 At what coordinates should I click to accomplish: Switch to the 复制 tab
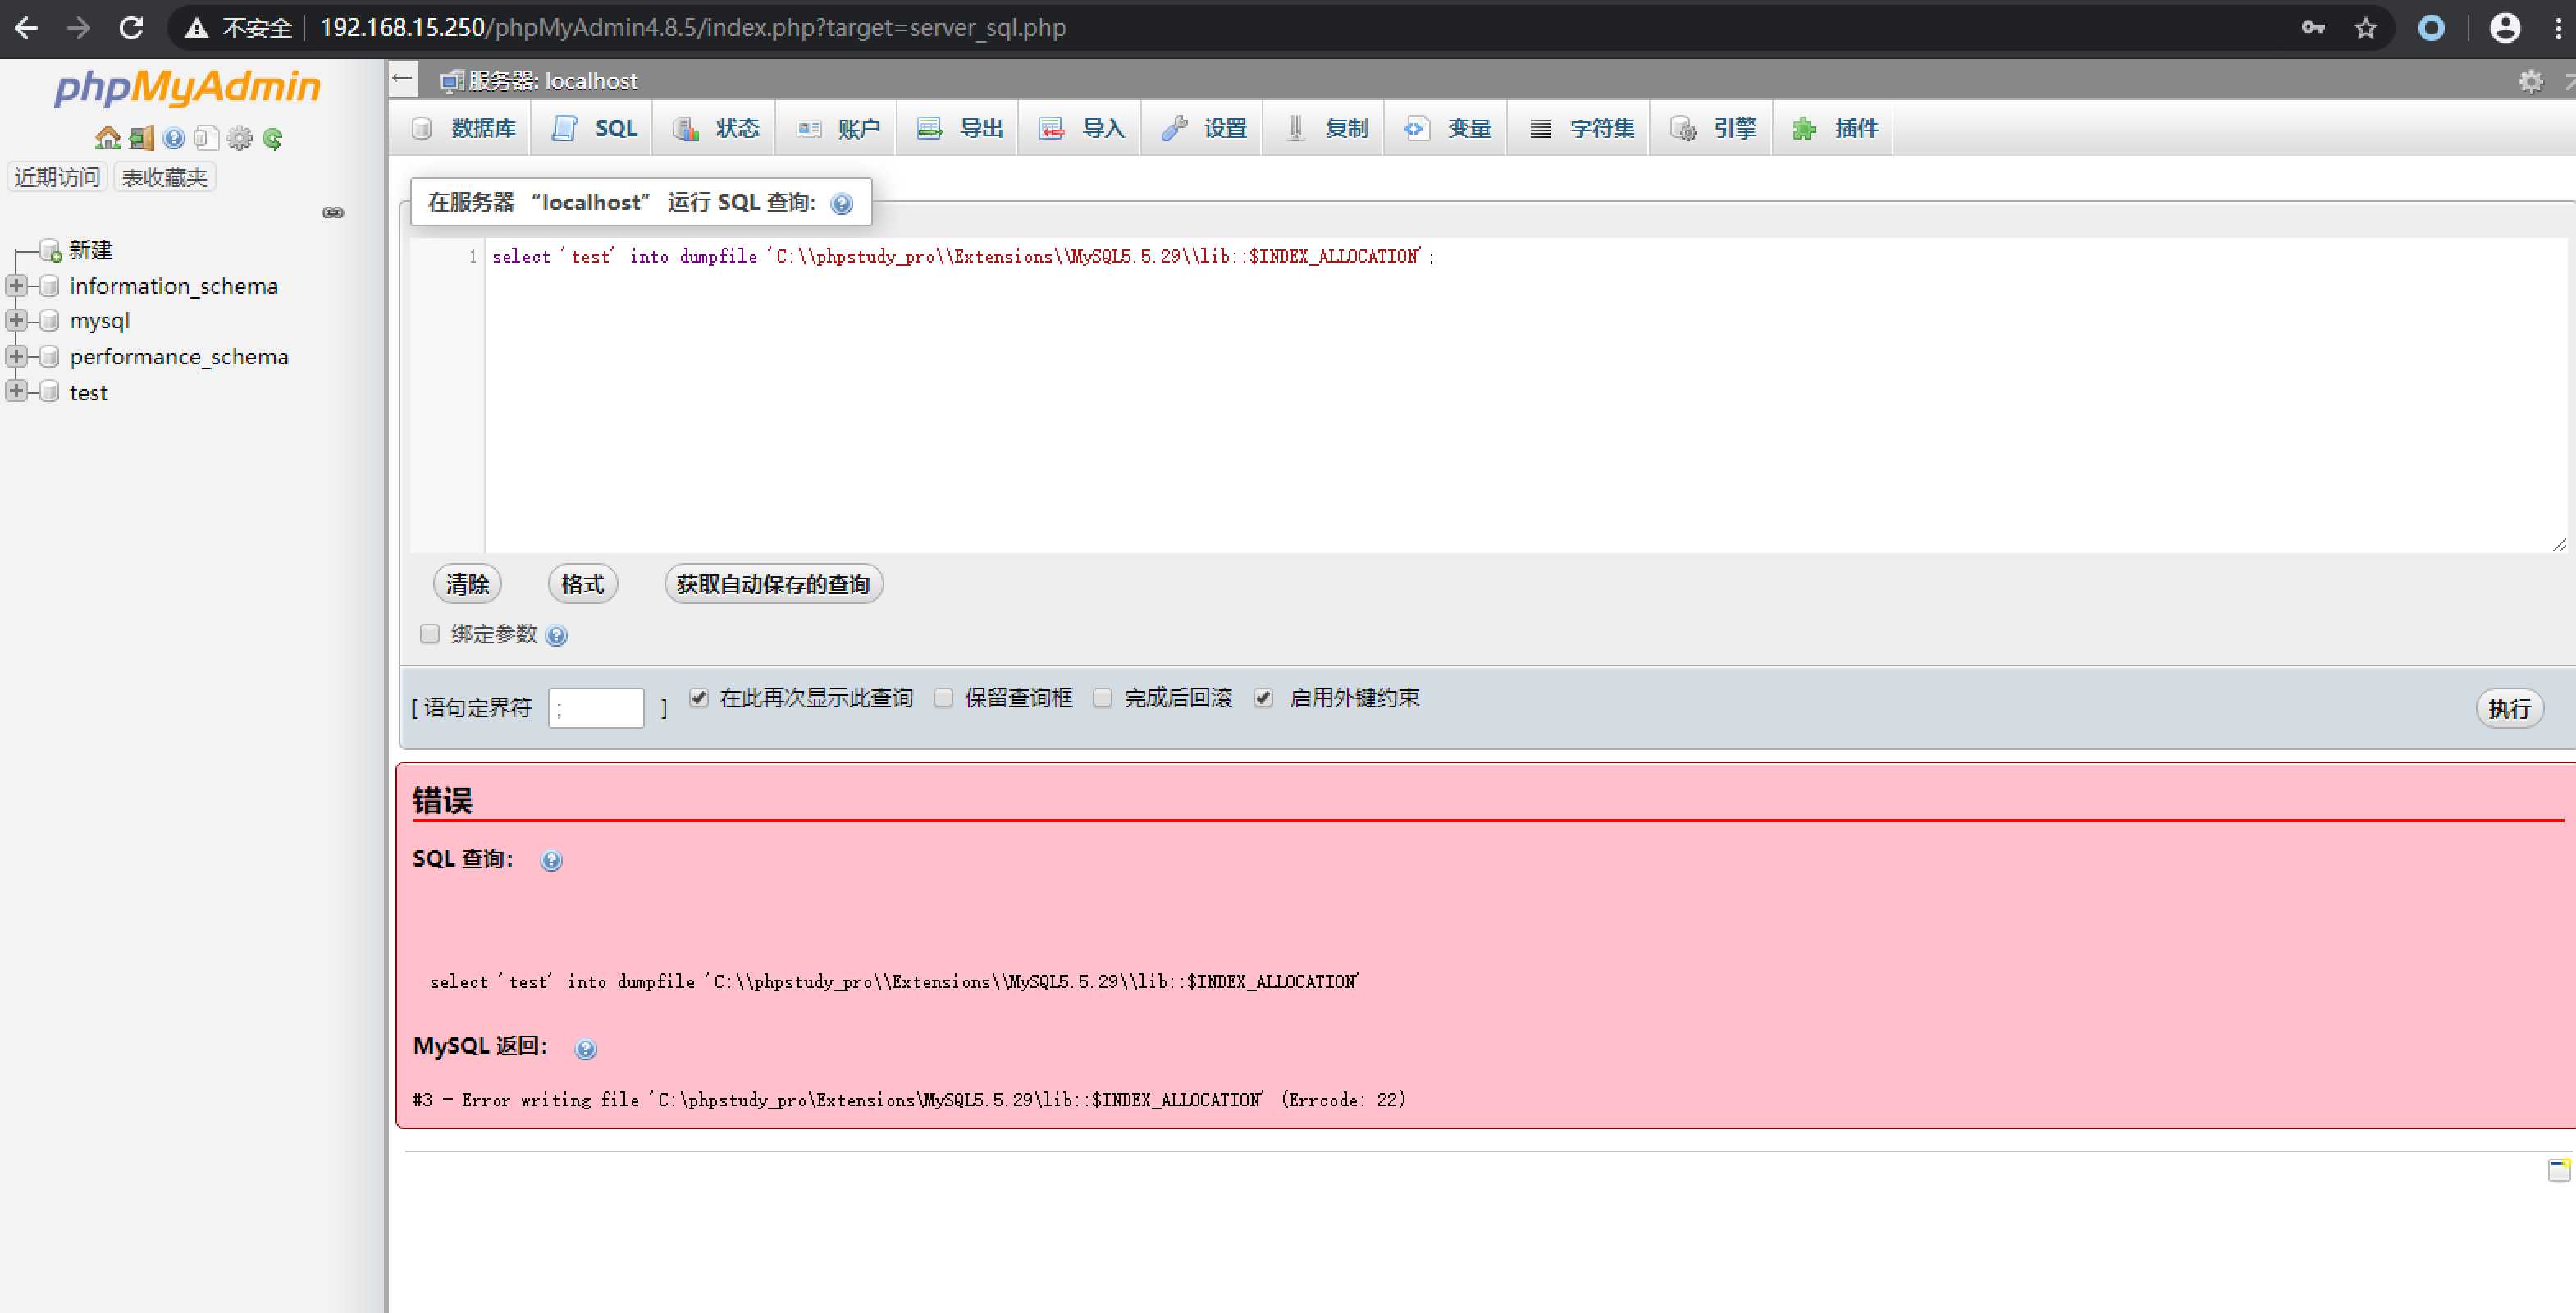1326,128
